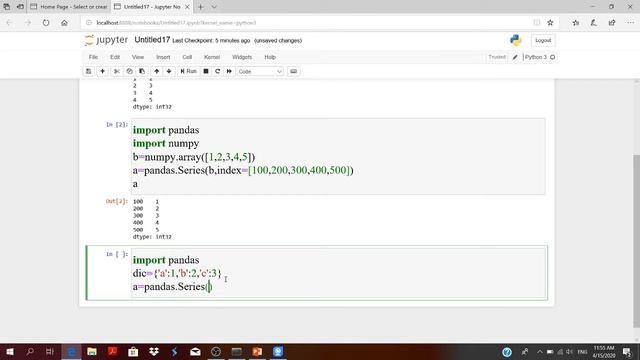Click the Out[2] series output text
The image size is (640, 360).
click(x=152, y=219)
